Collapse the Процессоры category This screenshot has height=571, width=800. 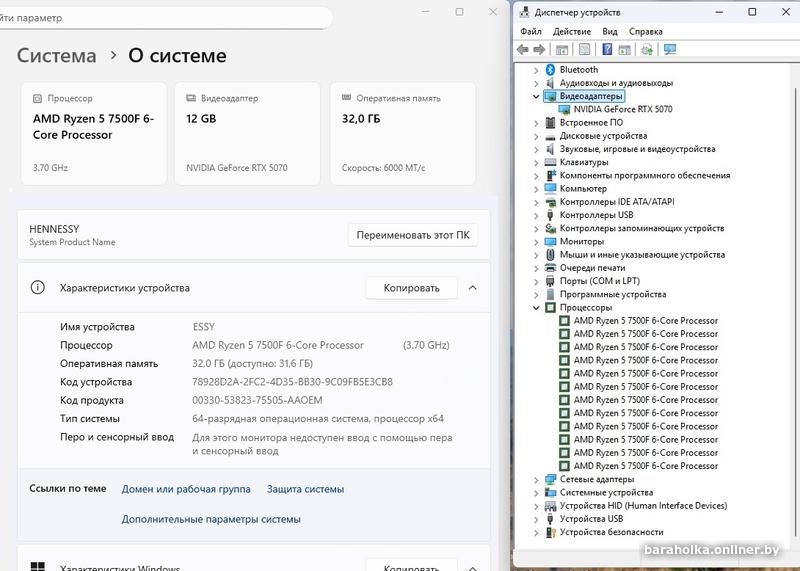pyautogui.click(x=536, y=308)
